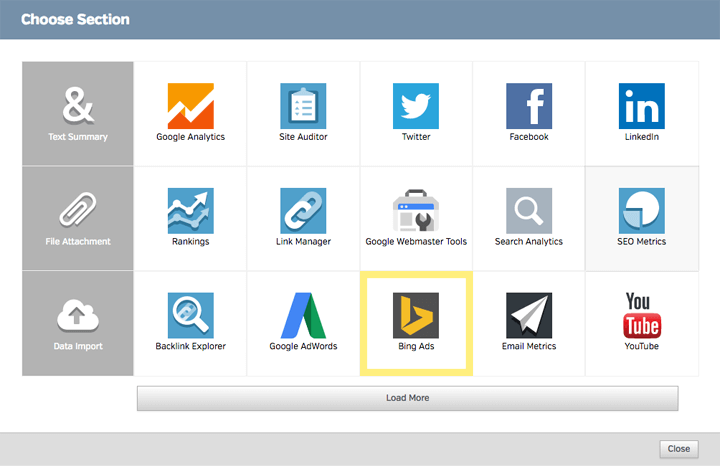Click the Load More button
The width and height of the screenshot is (720, 466).
[x=407, y=398]
